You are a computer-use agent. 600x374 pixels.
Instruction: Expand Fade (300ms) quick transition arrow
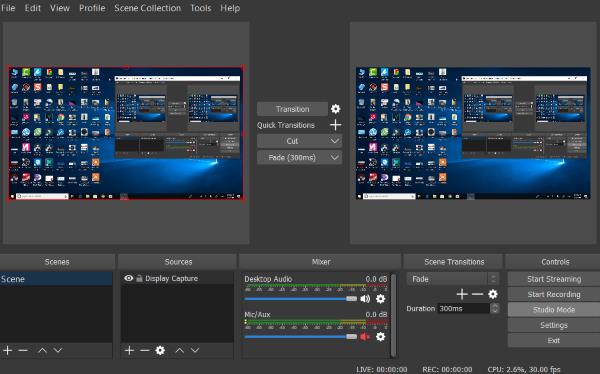pyautogui.click(x=334, y=157)
